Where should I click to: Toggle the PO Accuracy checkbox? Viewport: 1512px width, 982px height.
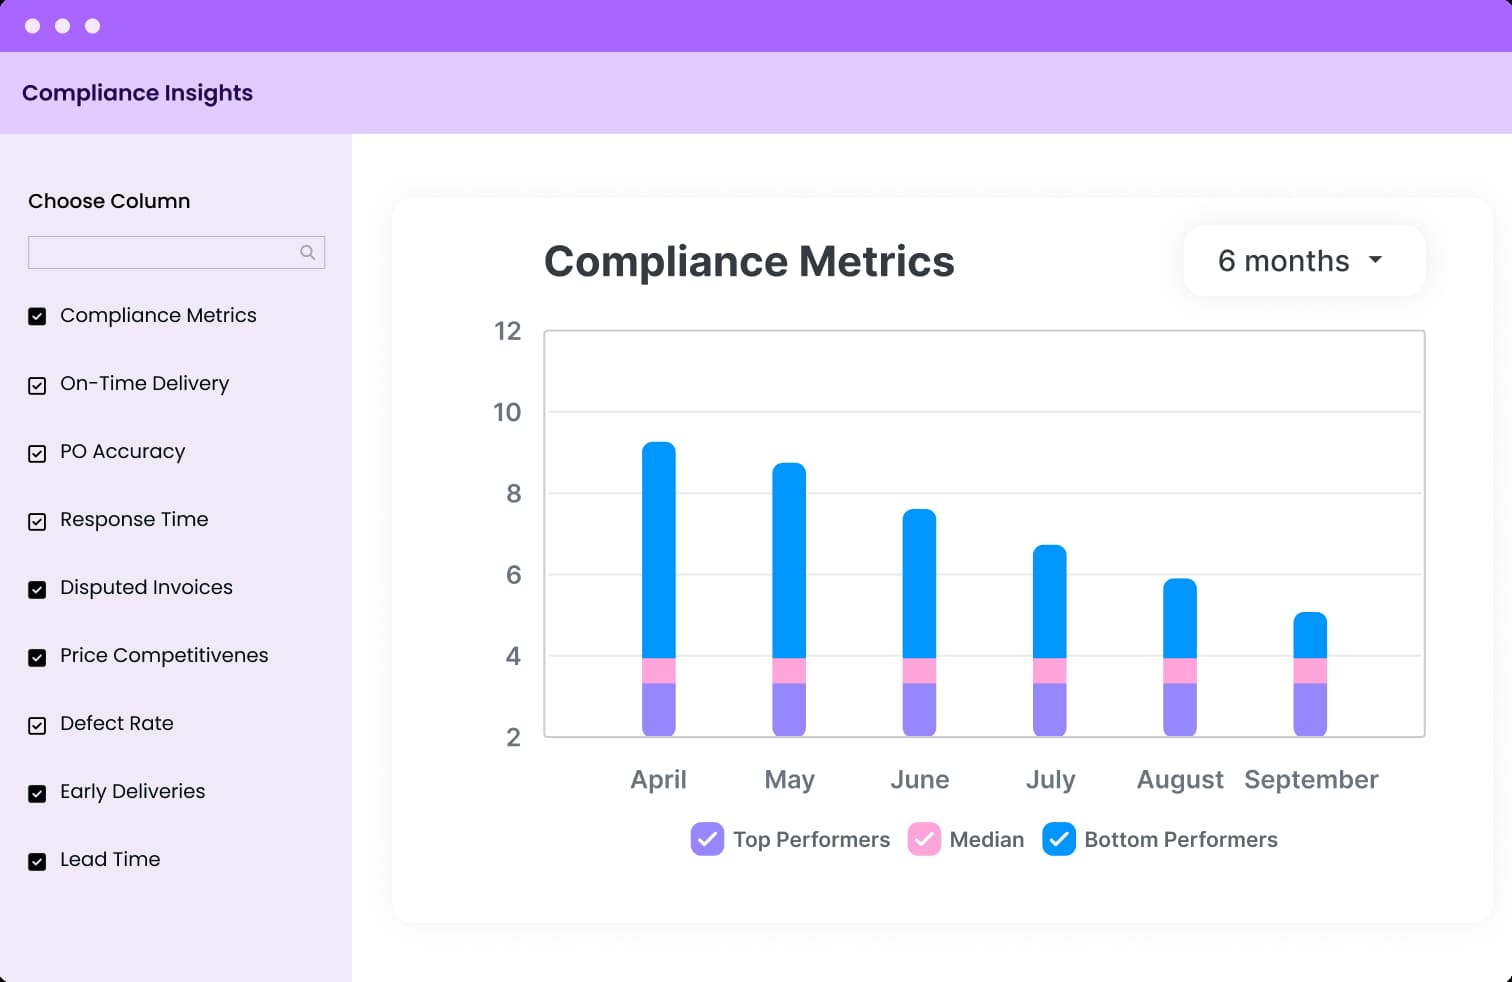[37, 453]
